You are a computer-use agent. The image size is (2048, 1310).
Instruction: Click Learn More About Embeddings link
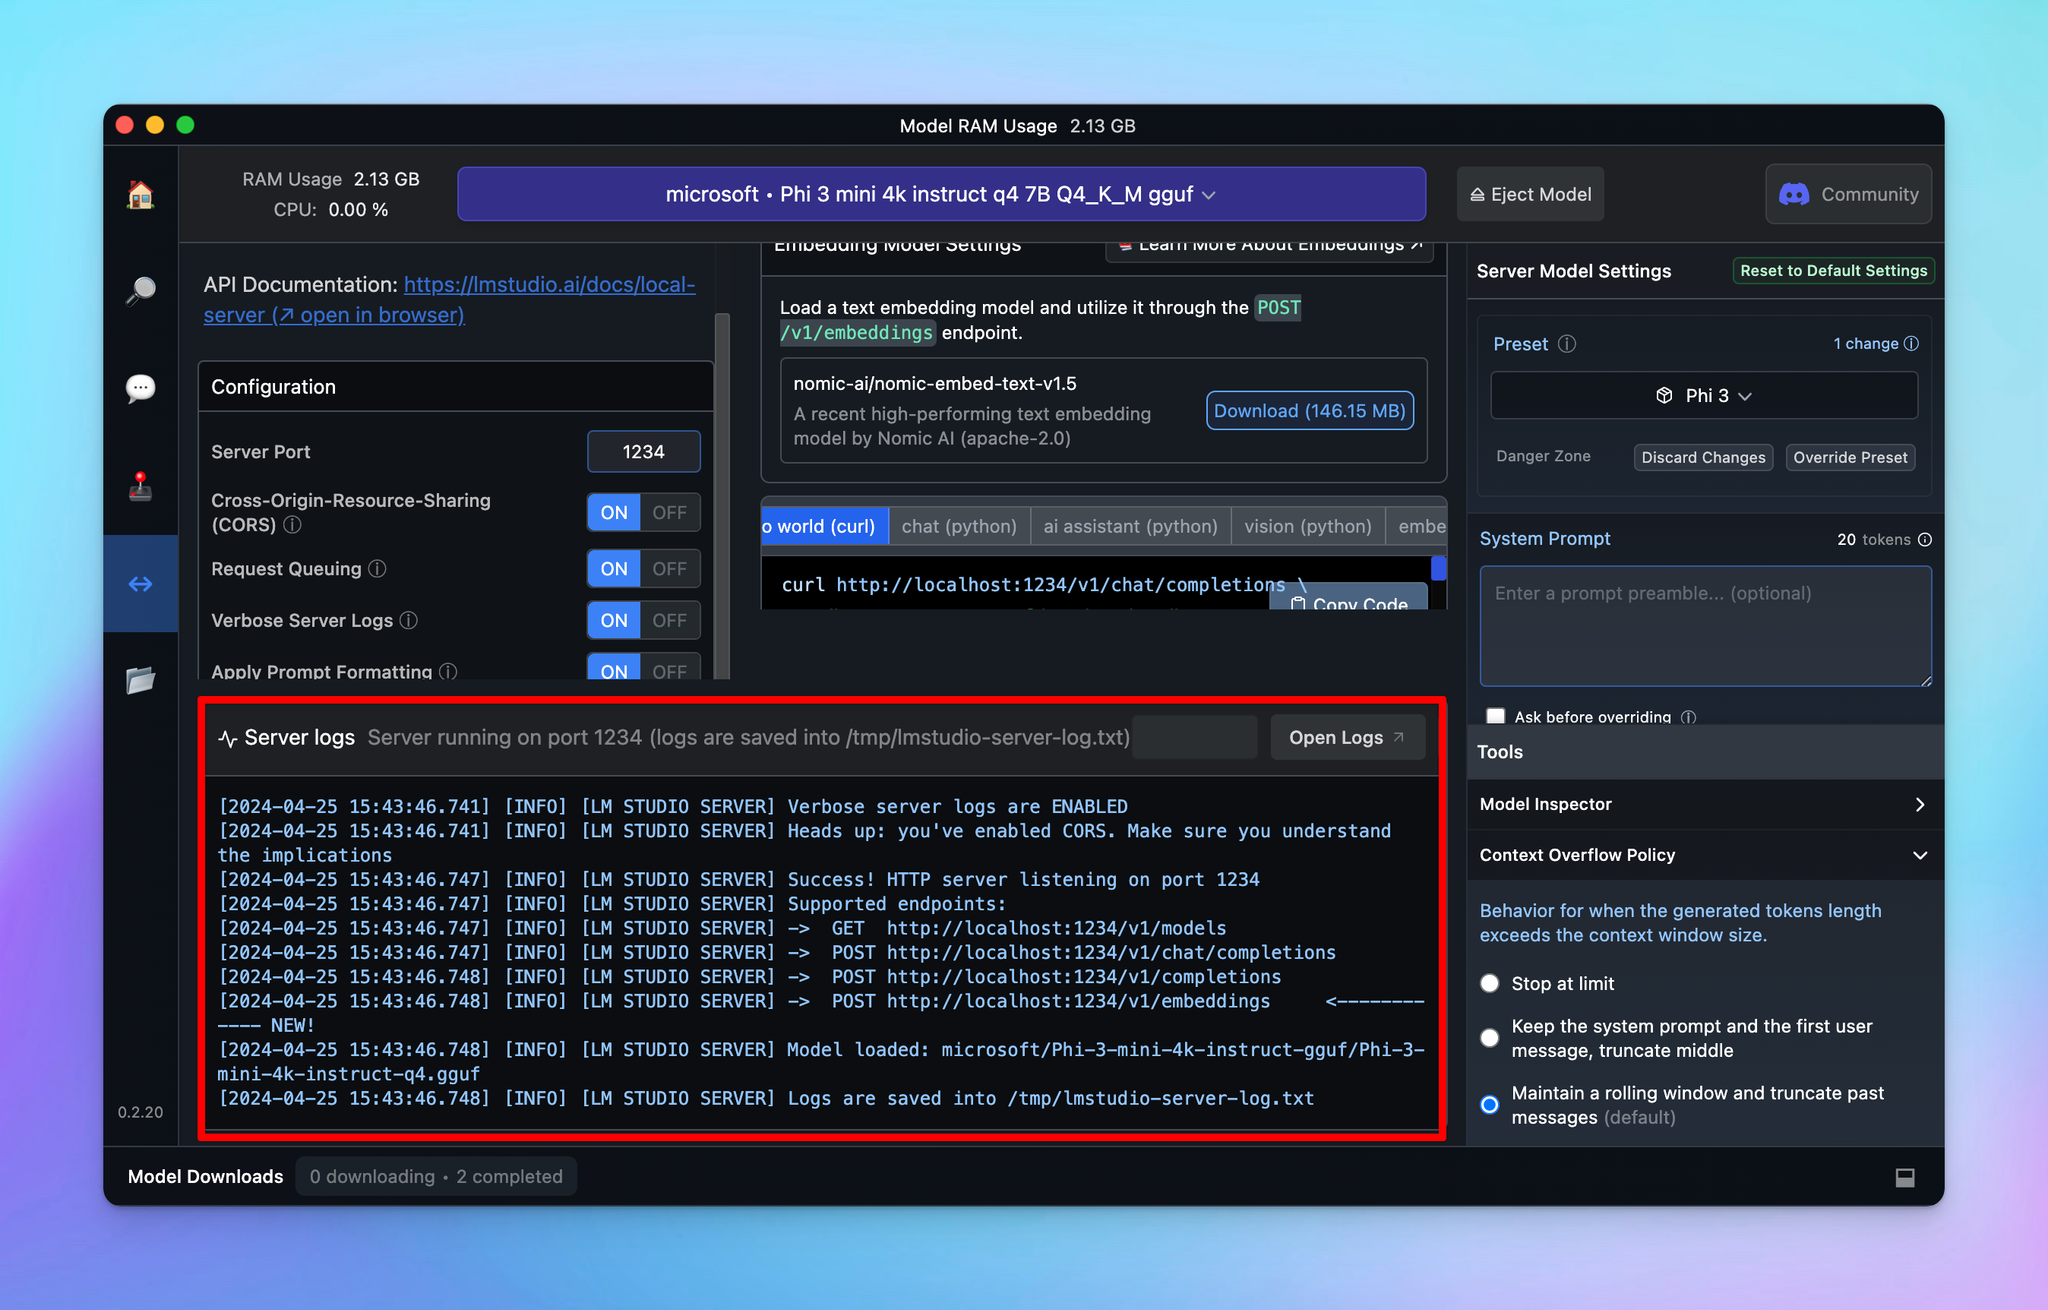click(x=1269, y=249)
